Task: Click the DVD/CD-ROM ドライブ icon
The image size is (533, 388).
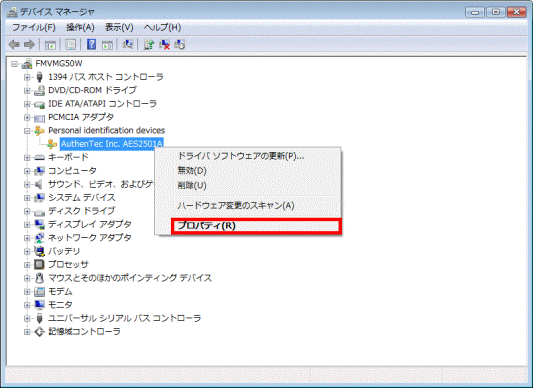Action: pos(39,90)
